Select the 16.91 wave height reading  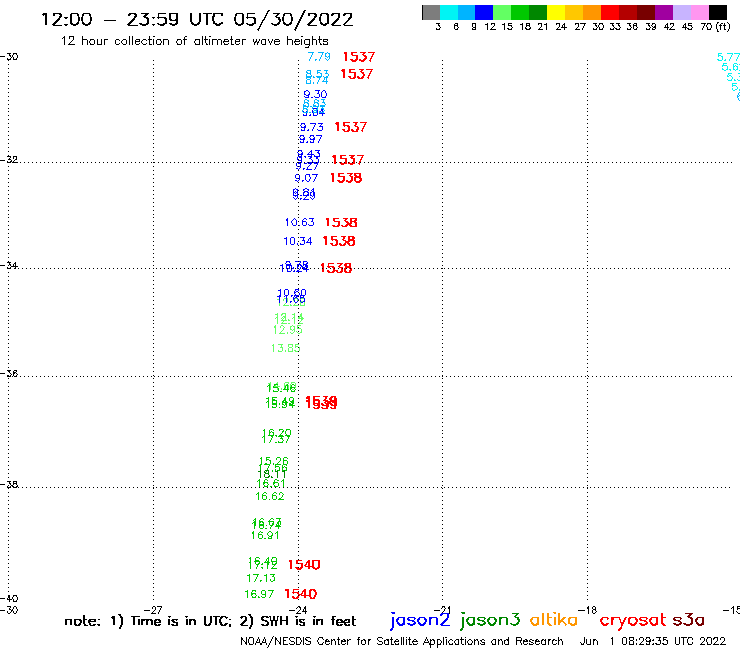tap(265, 535)
